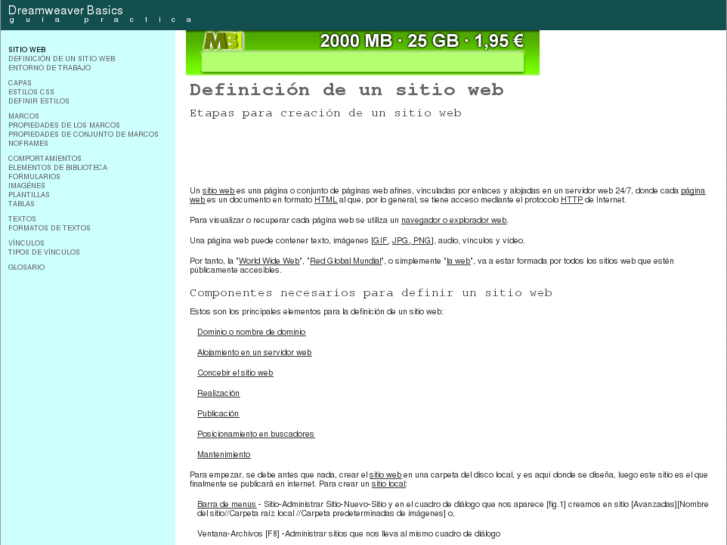This screenshot has height=545, width=727.
Task: Open FORMATOS DE TEXTOS page
Action: 49,228
